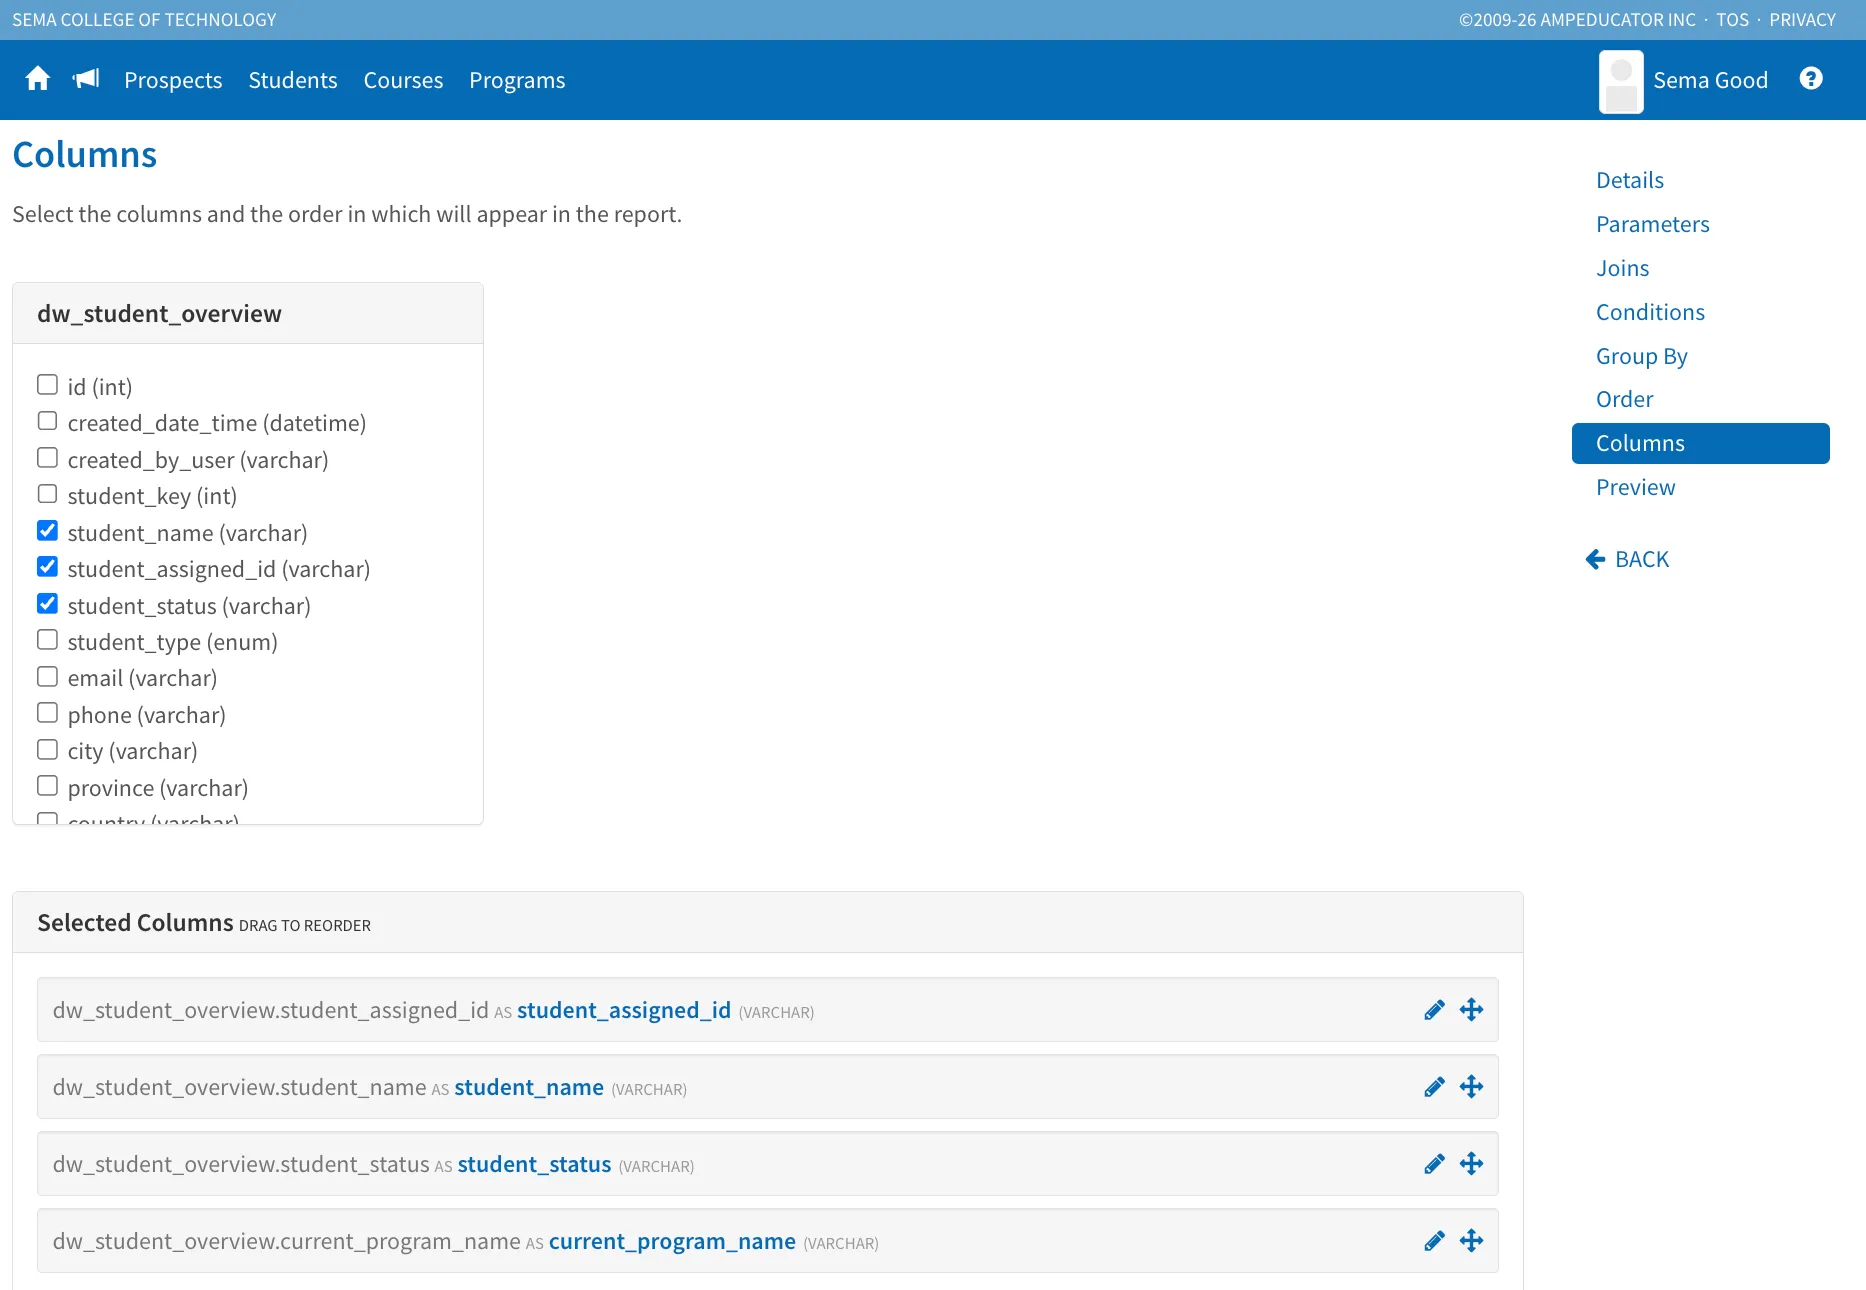Open the TOS link
This screenshot has height=1290, width=1866.
(1733, 20)
